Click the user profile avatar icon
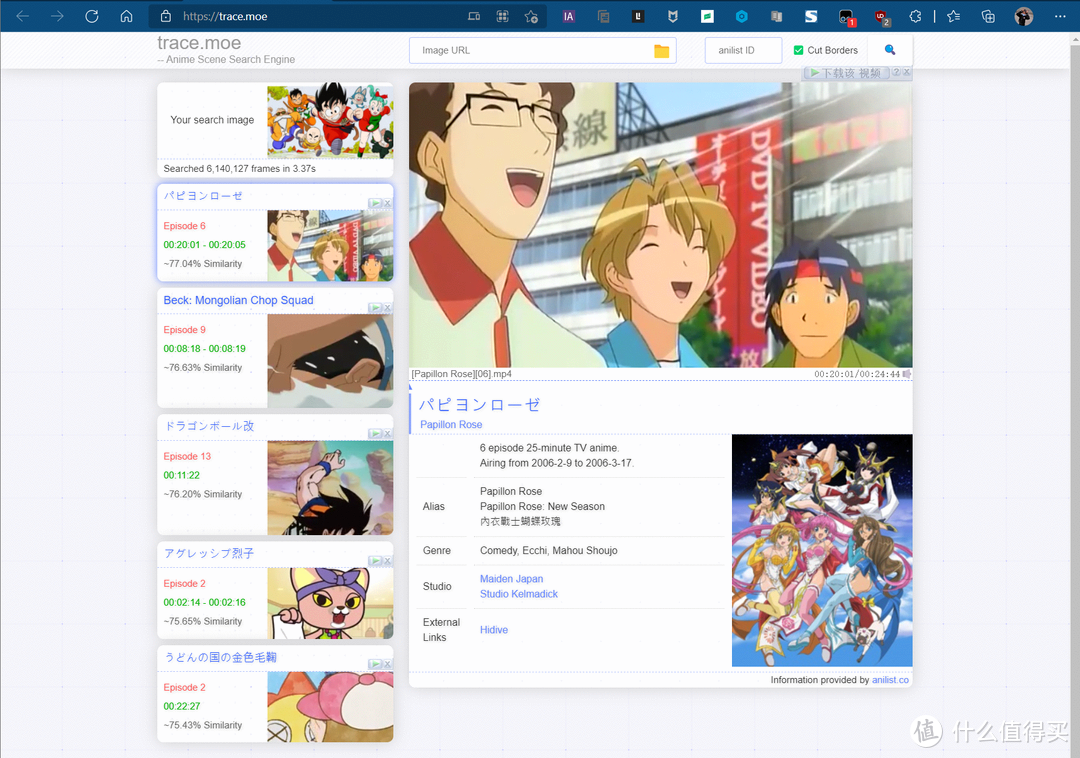 click(1024, 17)
